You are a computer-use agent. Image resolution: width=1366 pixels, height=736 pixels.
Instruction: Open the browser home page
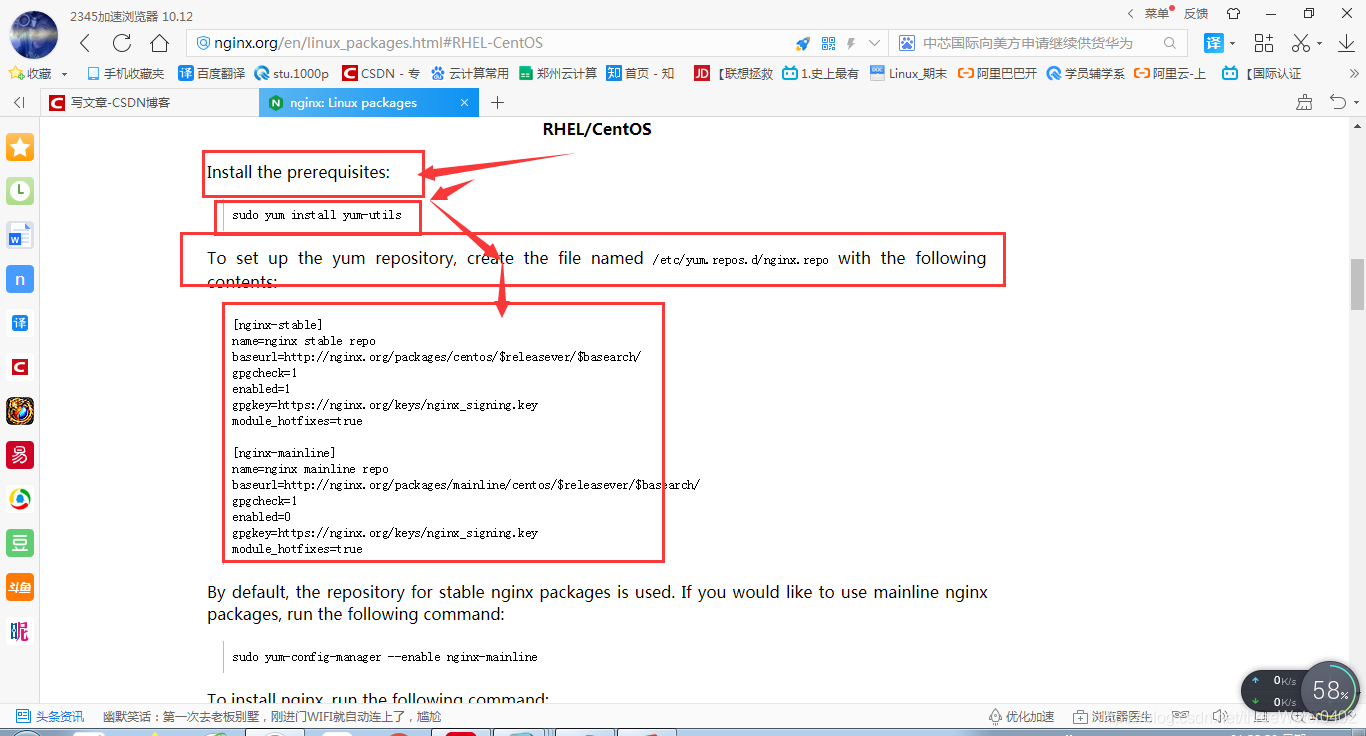(x=159, y=43)
